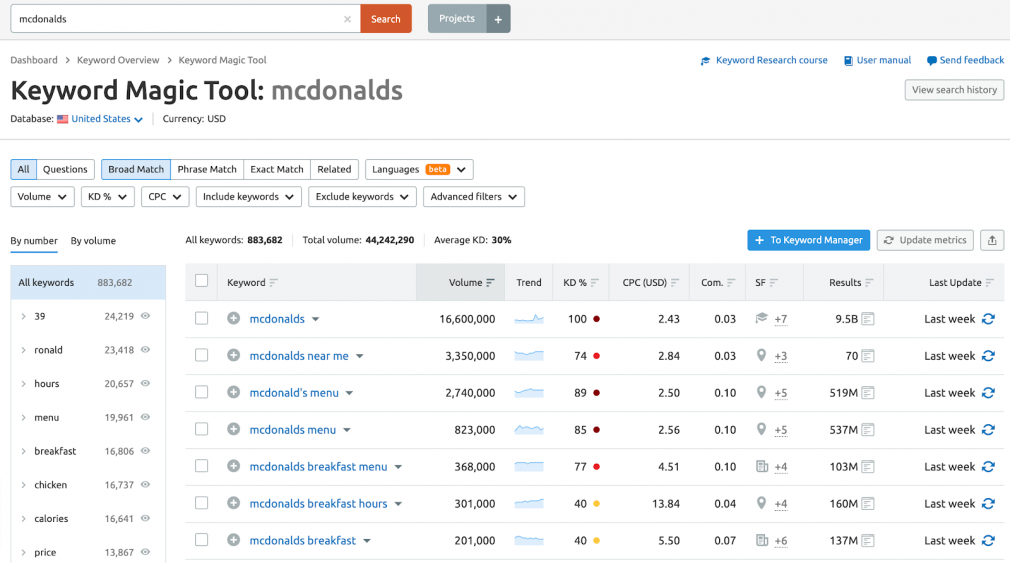
Task: Switch to Related tab
Action: click(334, 169)
